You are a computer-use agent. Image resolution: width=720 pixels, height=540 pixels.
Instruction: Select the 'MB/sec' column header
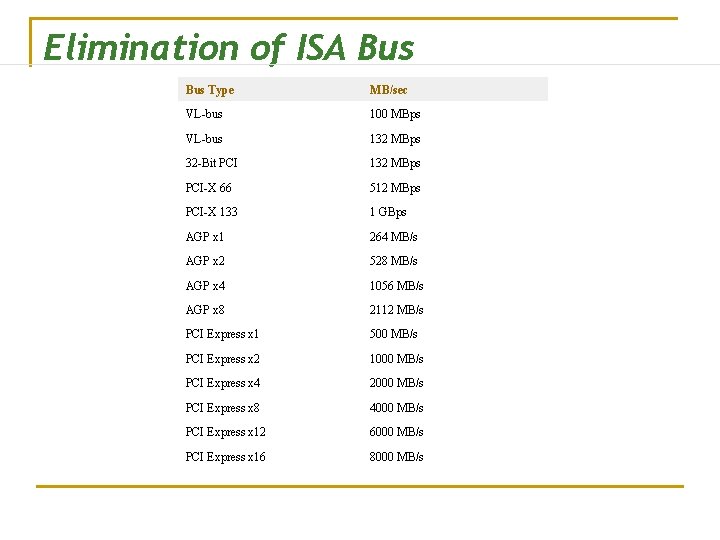click(388, 90)
